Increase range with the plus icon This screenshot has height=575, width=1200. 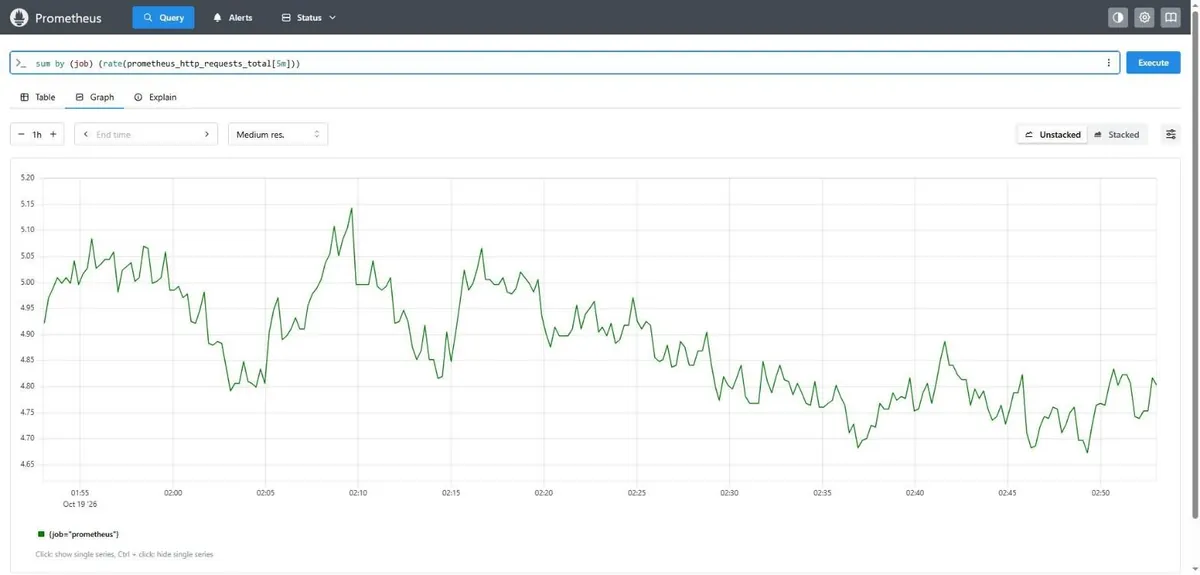53,134
